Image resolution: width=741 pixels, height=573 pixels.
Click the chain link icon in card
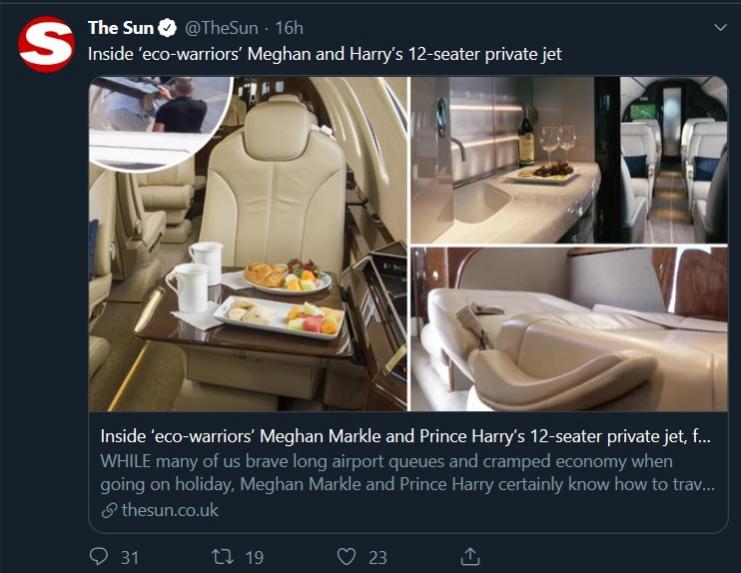tap(109, 511)
